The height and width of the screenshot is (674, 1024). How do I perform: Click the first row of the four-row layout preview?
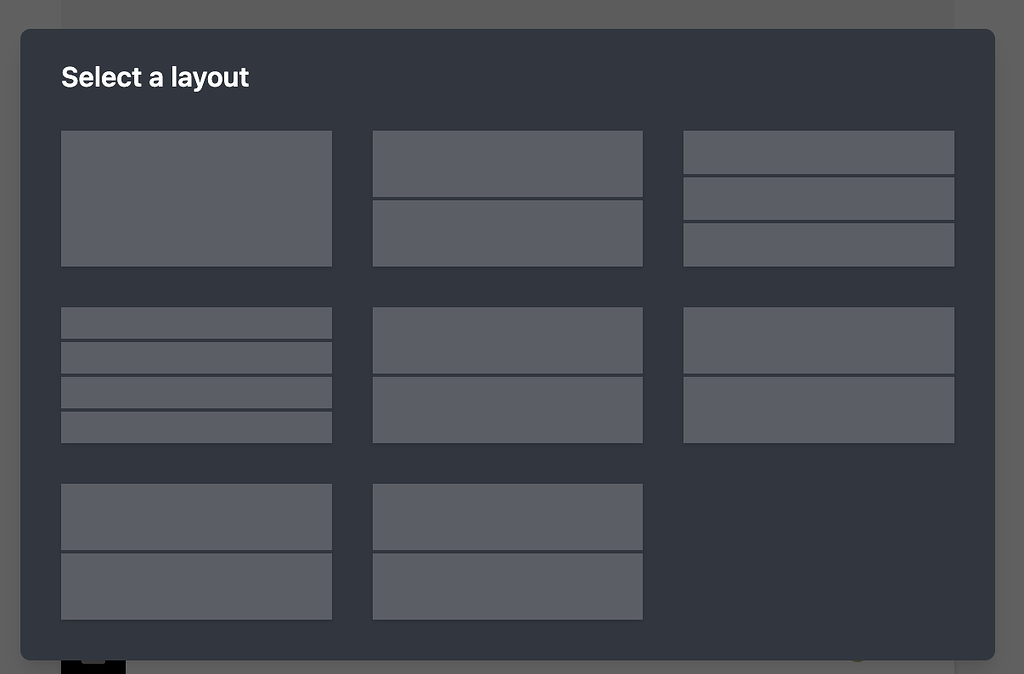click(x=196, y=322)
